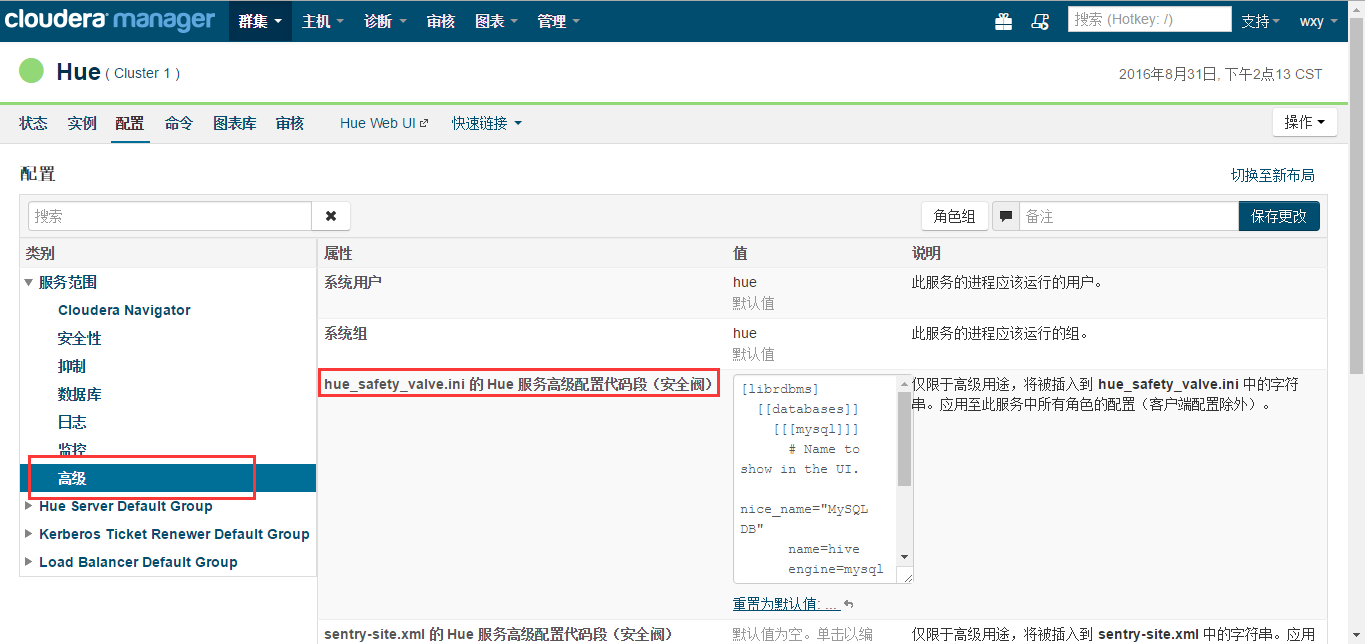Click the 系统组 property name
Screen dimensions: 1365x644
coord(346,333)
